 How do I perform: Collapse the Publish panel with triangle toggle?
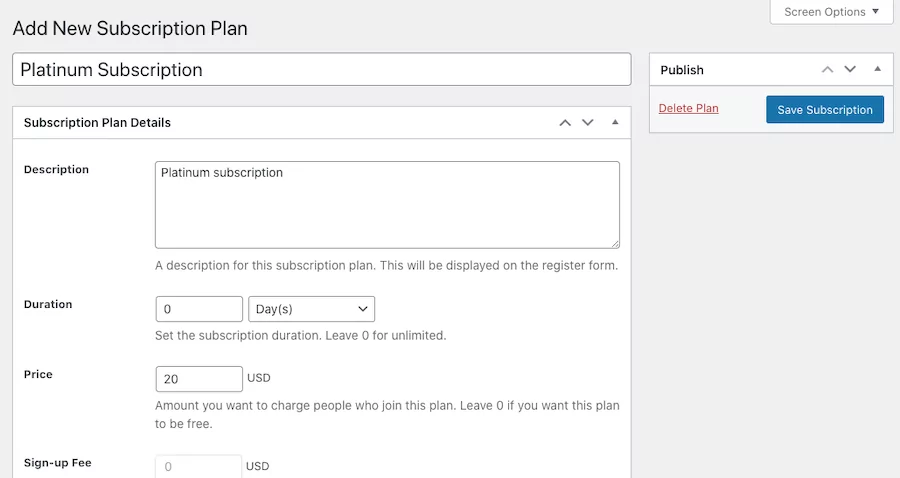877,70
